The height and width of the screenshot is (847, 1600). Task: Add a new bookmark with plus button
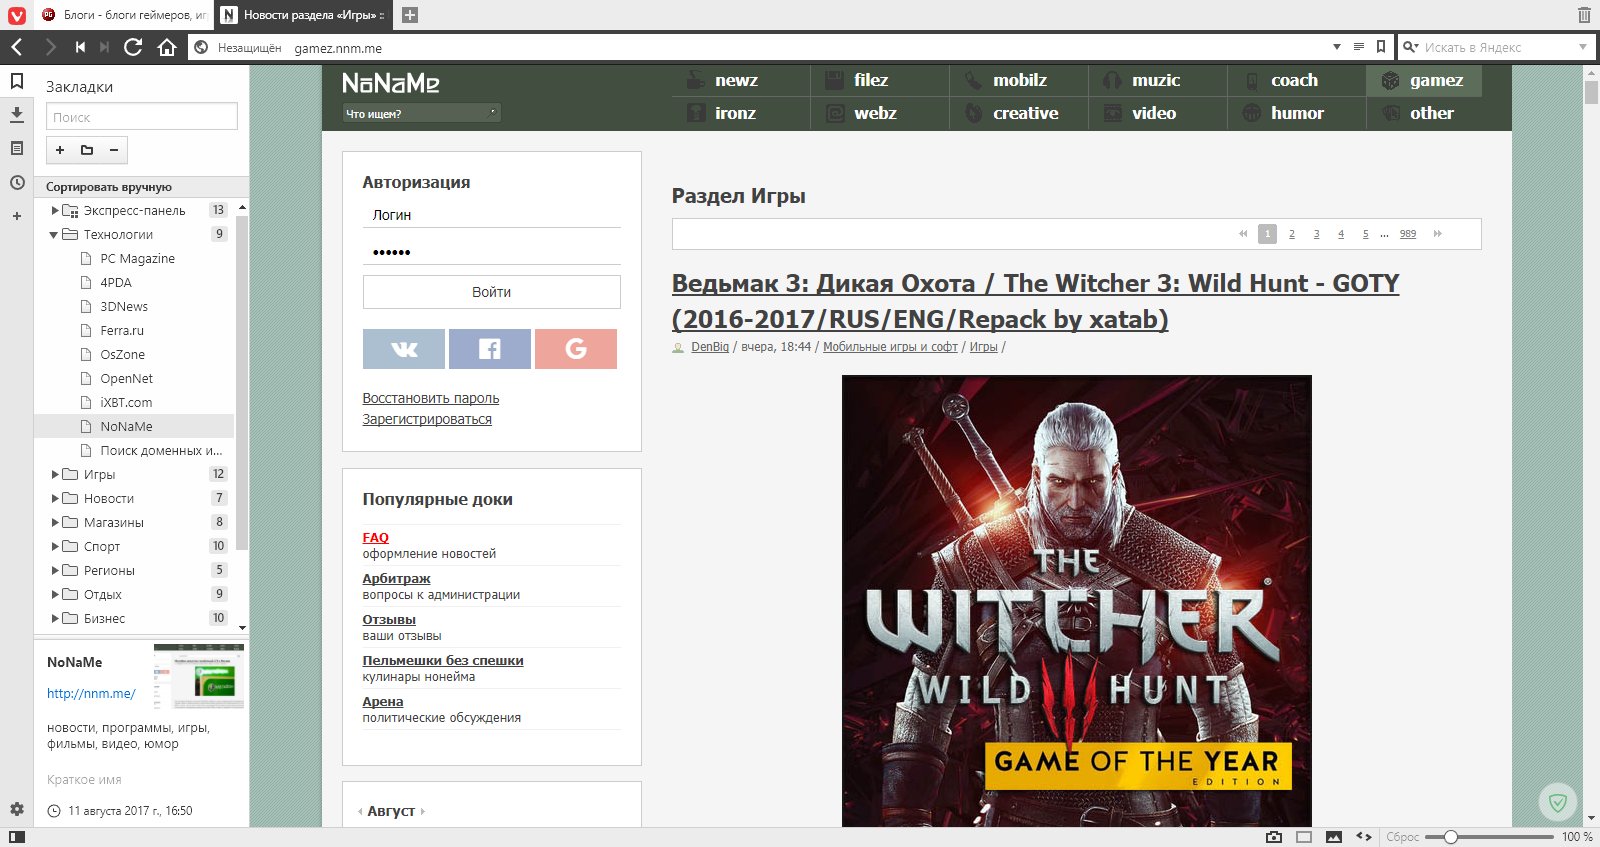[60, 150]
